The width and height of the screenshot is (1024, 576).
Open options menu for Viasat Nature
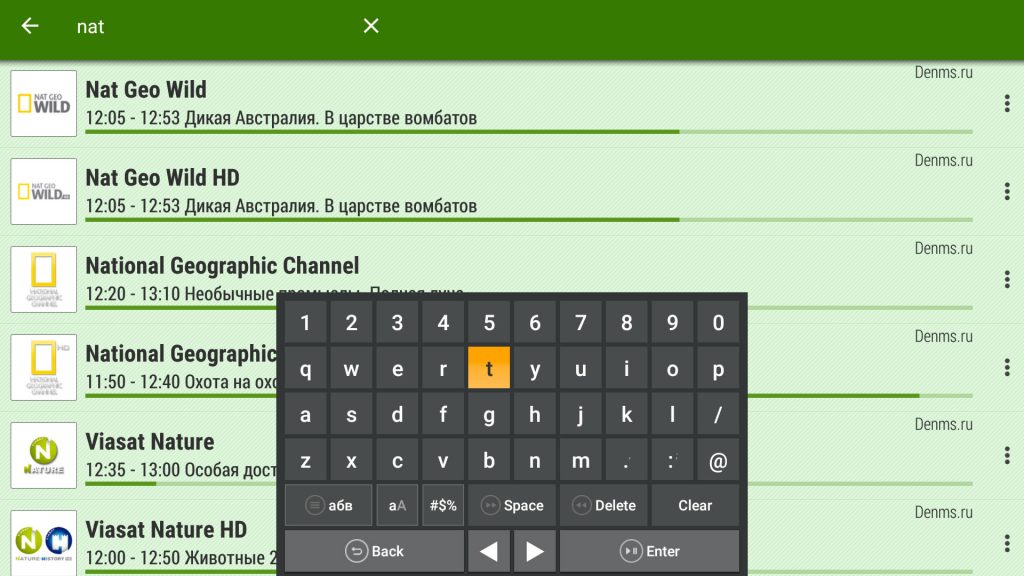tap(1007, 455)
